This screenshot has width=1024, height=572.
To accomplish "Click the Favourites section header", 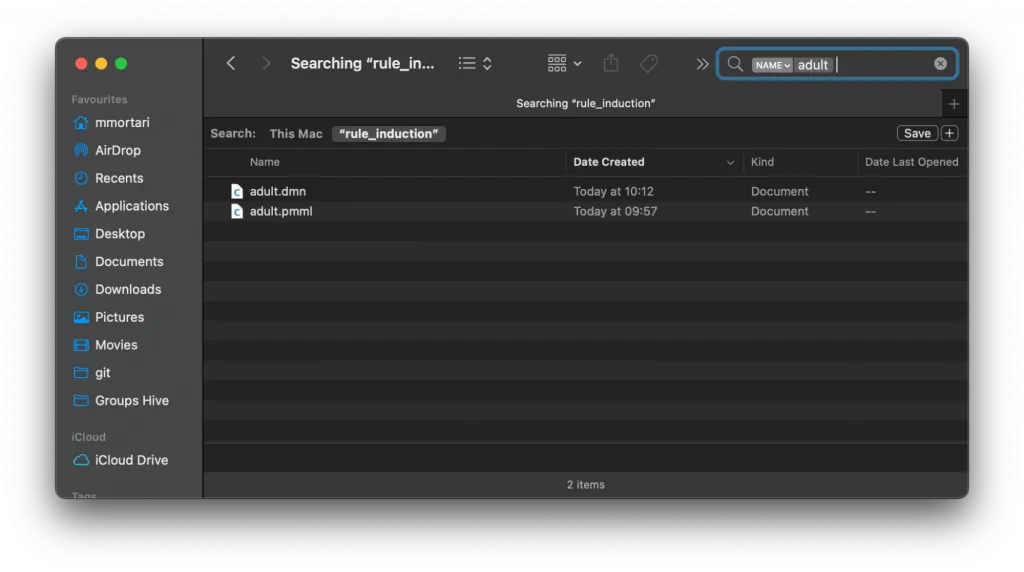I will point(99,99).
